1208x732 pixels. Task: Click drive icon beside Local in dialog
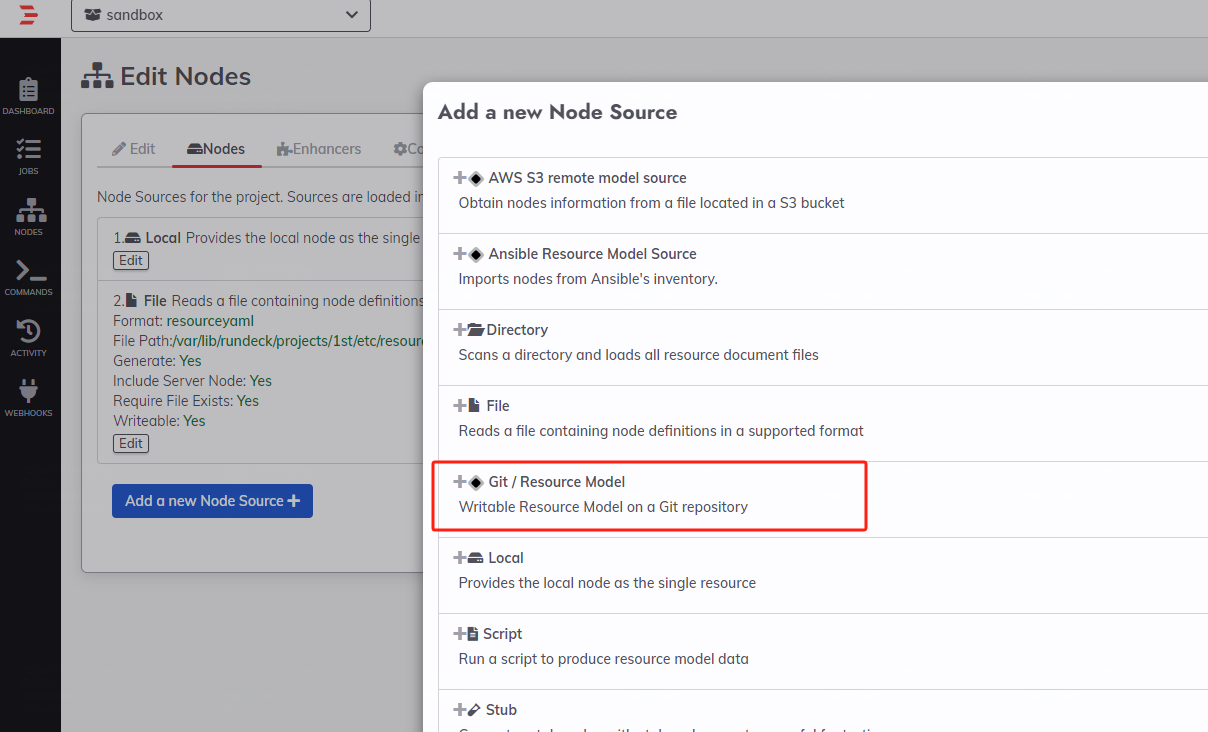coord(476,558)
